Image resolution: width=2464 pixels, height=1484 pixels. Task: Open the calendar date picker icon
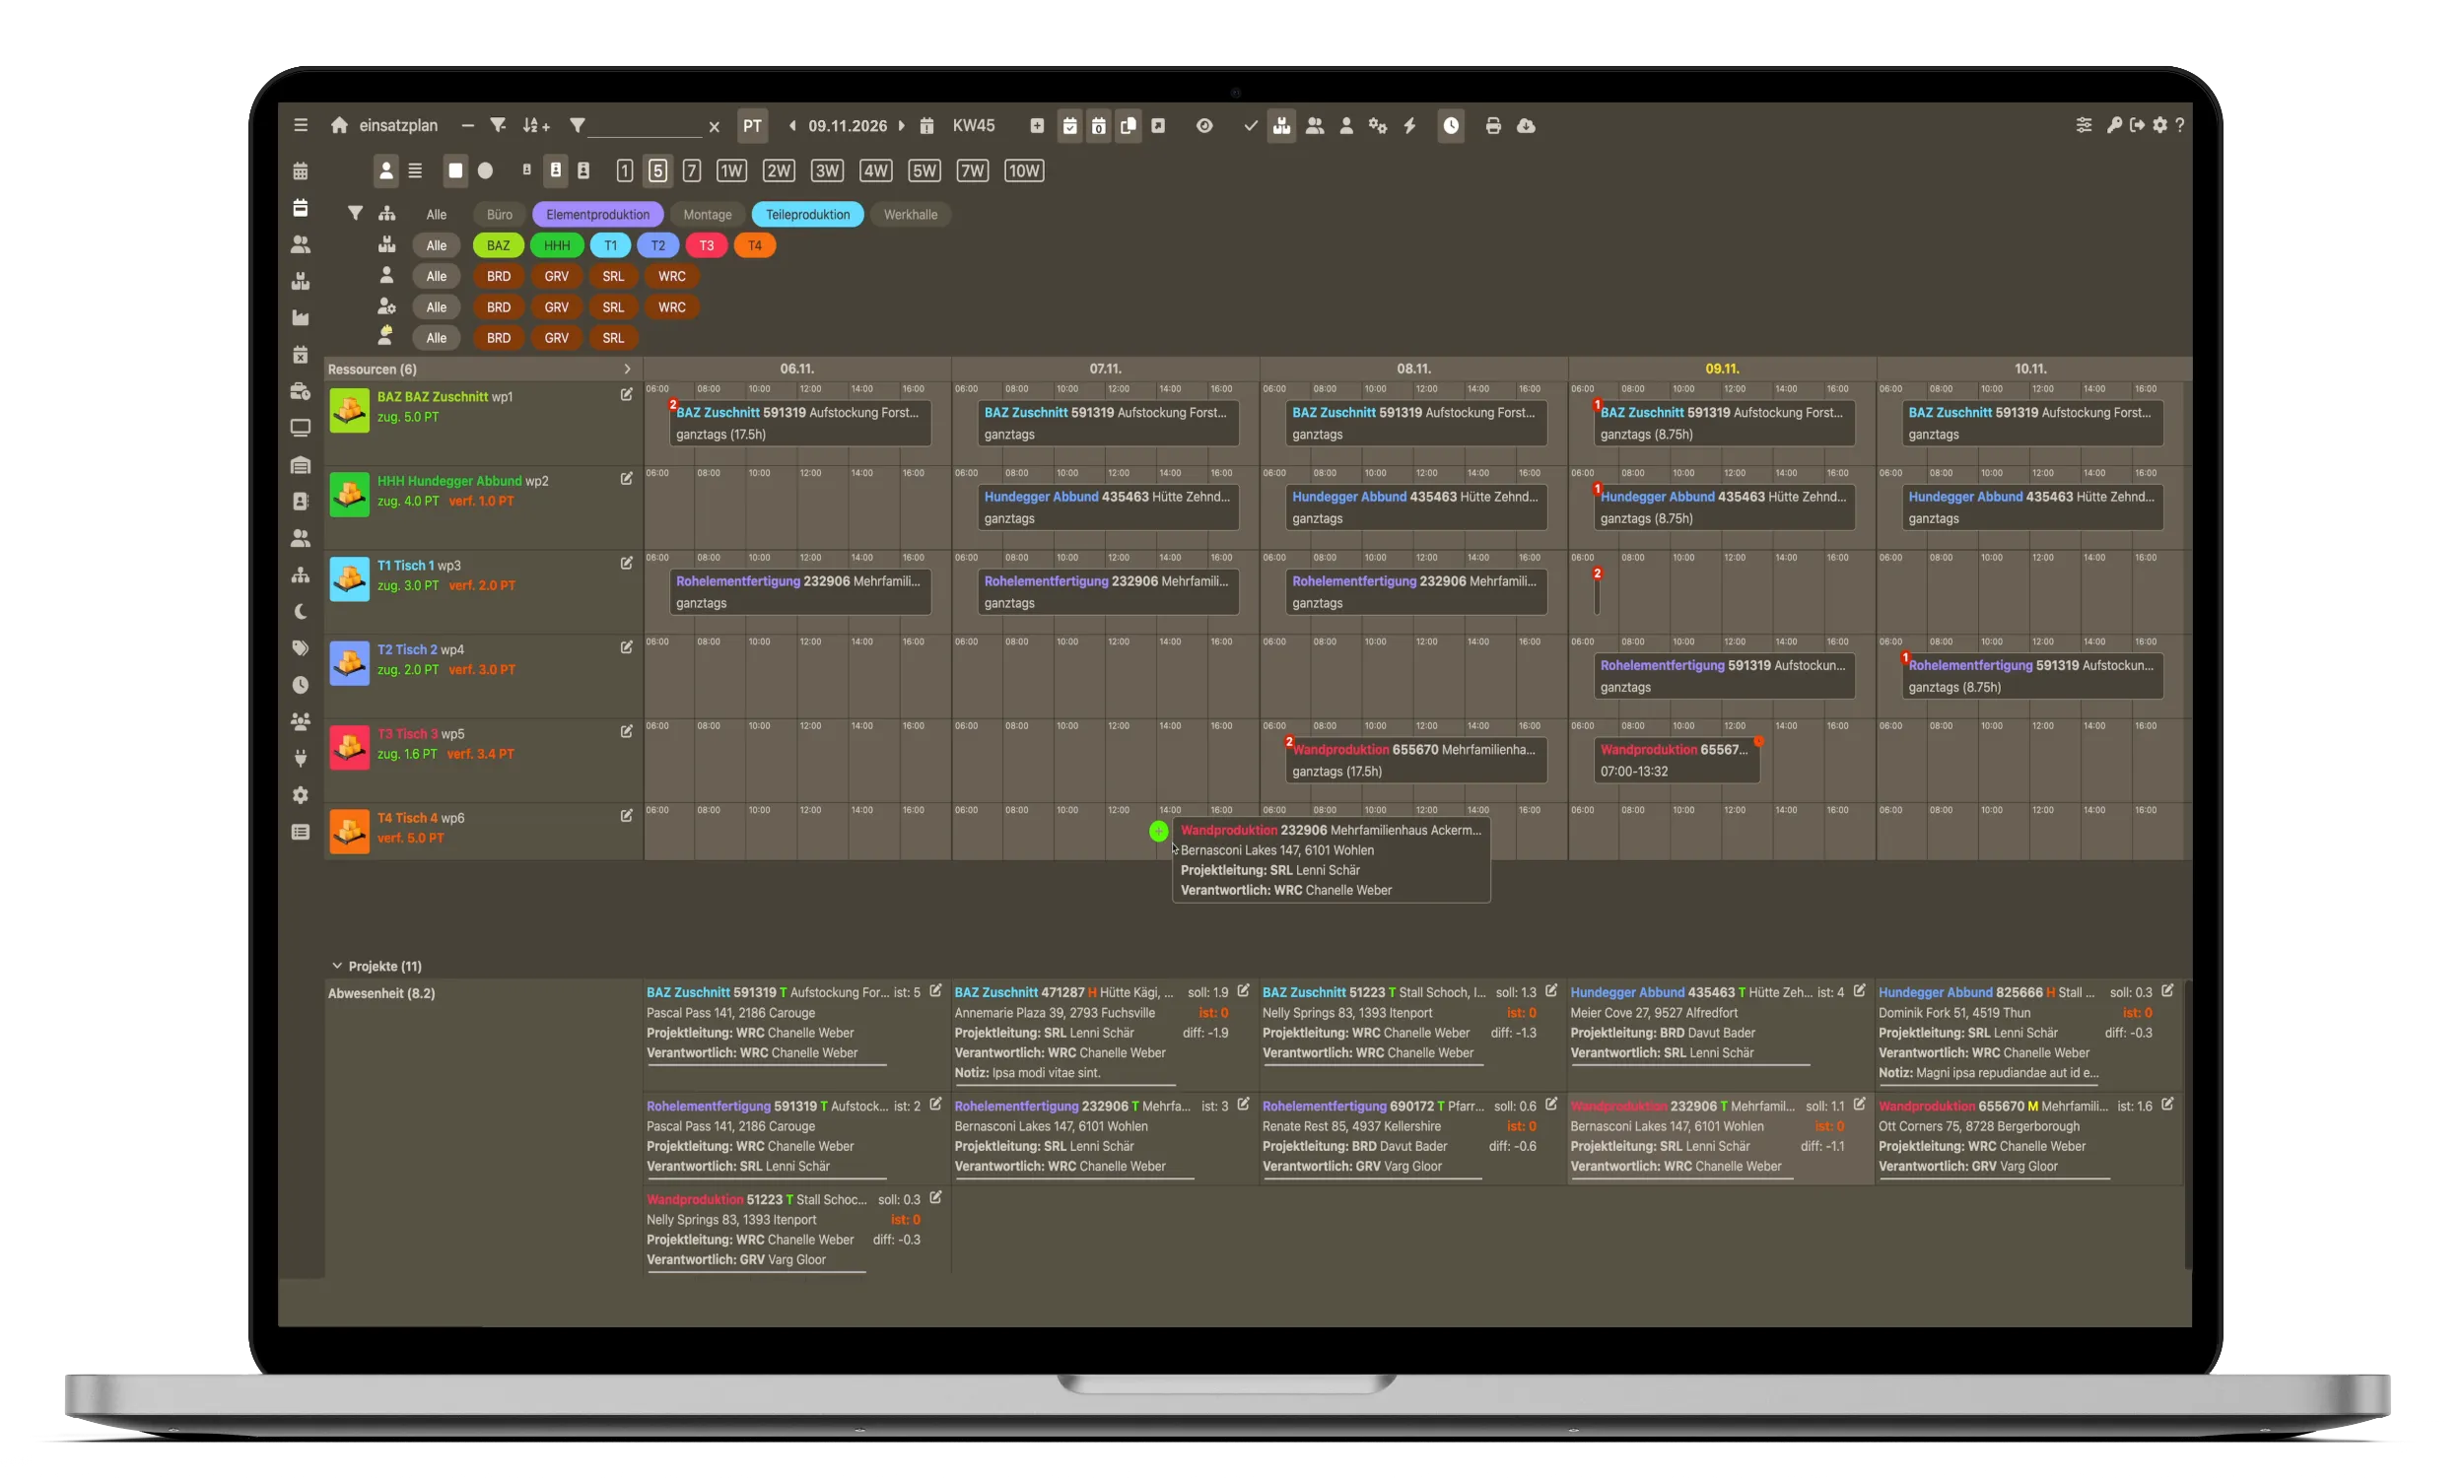coord(927,126)
